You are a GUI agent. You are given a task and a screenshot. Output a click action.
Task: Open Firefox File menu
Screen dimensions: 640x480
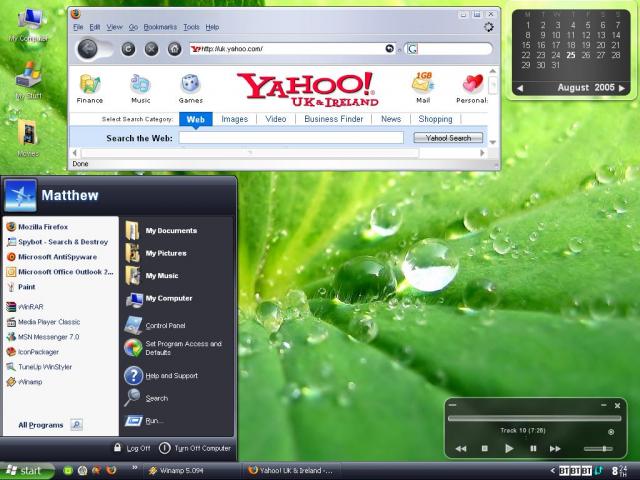pos(78,27)
